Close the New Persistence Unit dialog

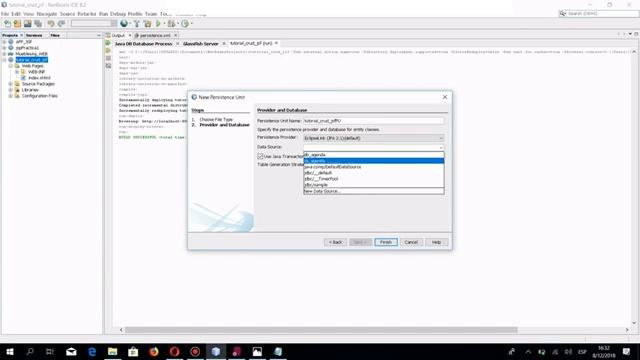pyautogui.click(x=445, y=97)
